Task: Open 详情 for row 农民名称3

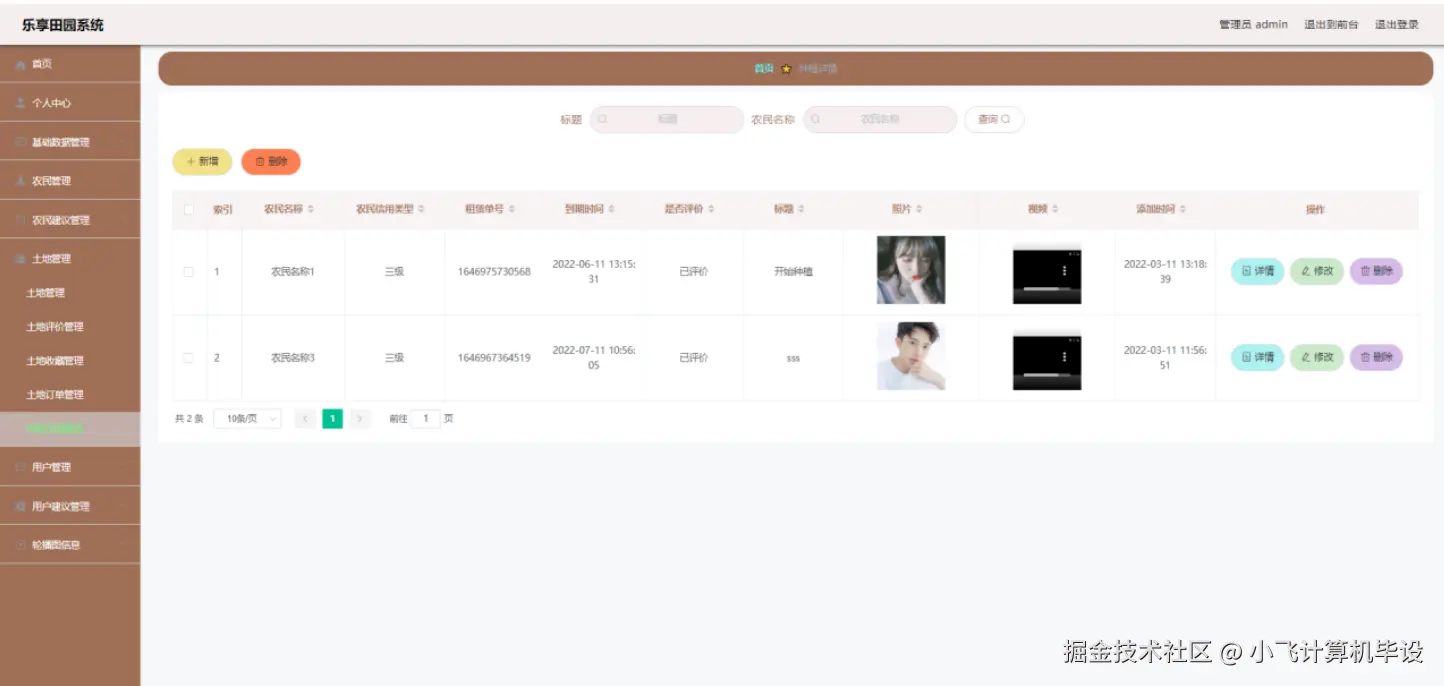Action: tap(1257, 357)
